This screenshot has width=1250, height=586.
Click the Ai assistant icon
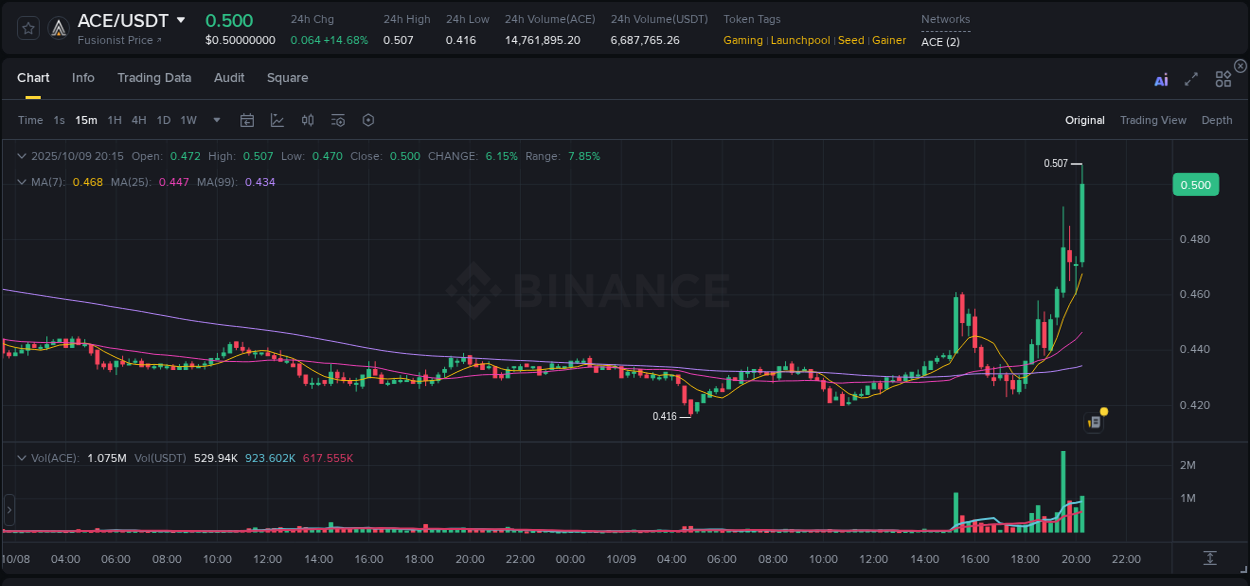point(1161,78)
